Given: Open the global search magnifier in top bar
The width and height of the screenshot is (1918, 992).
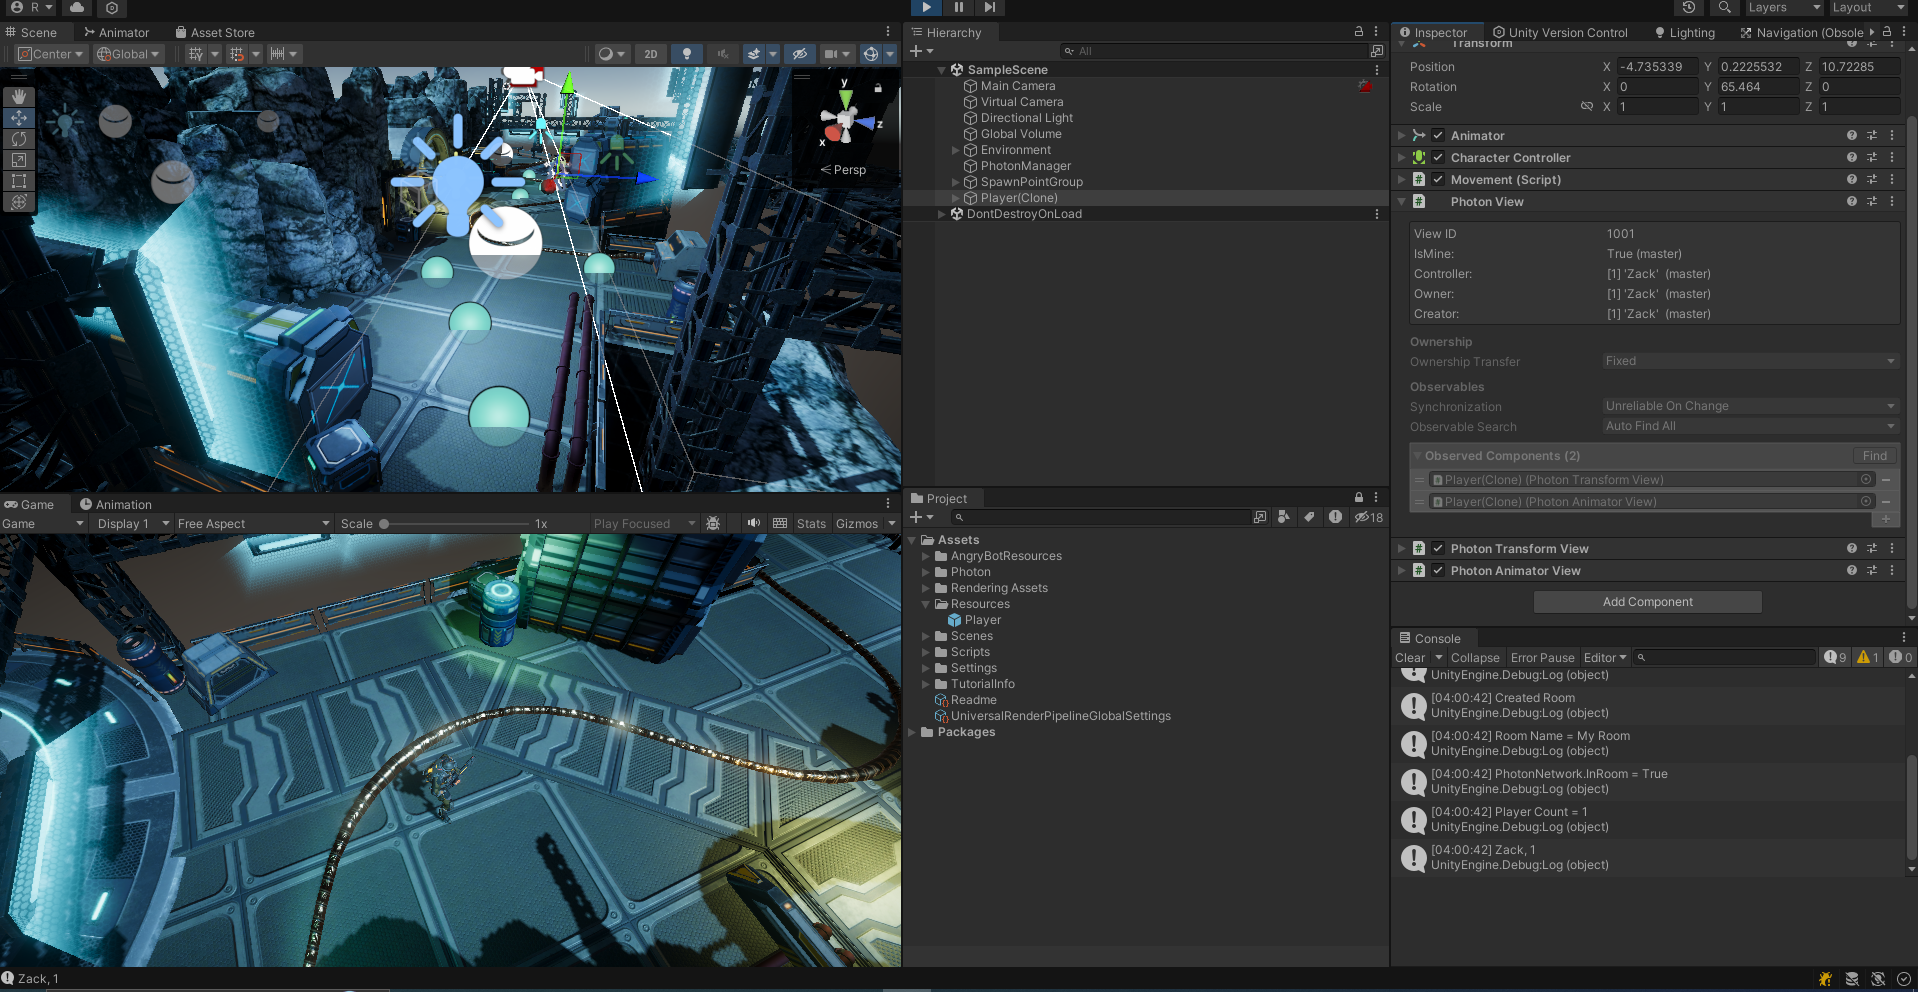Looking at the screenshot, I should (x=1724, y=7).
